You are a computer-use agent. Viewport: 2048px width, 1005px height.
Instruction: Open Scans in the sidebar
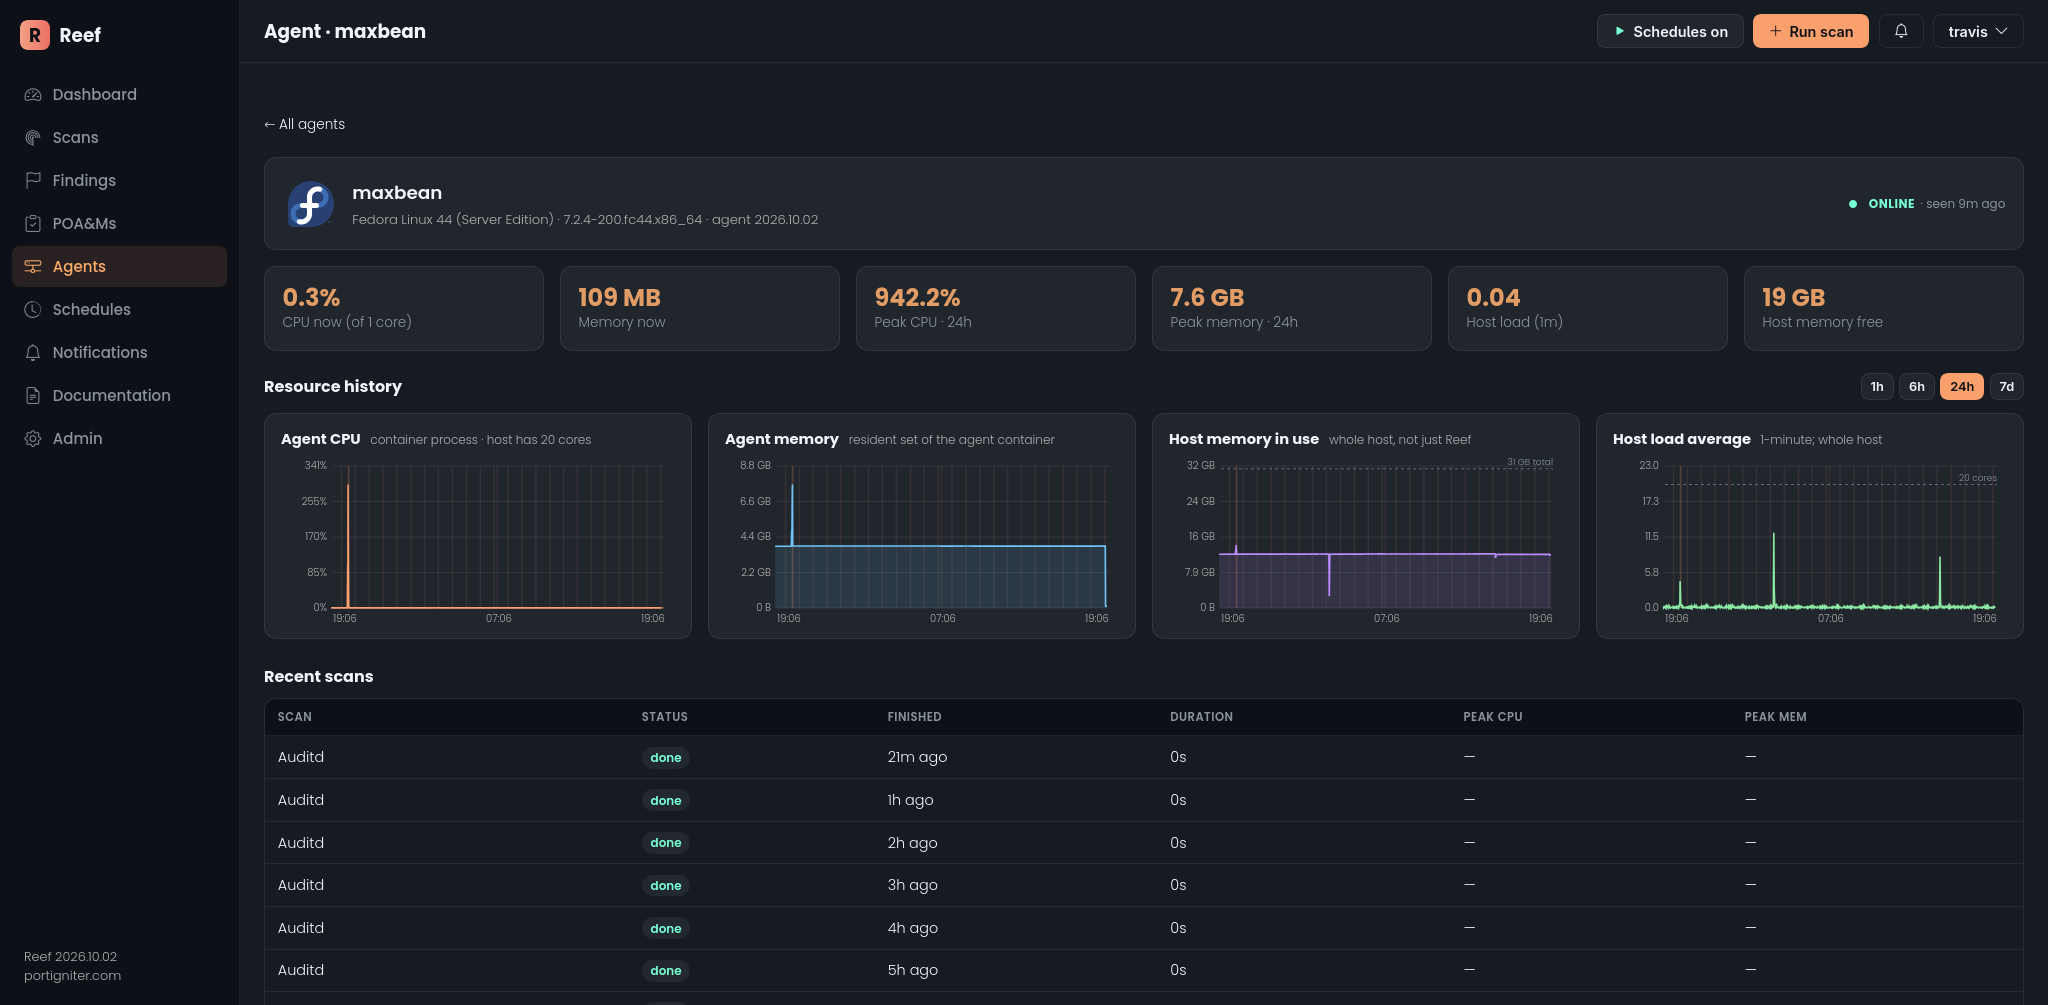(x=119, y=138)
